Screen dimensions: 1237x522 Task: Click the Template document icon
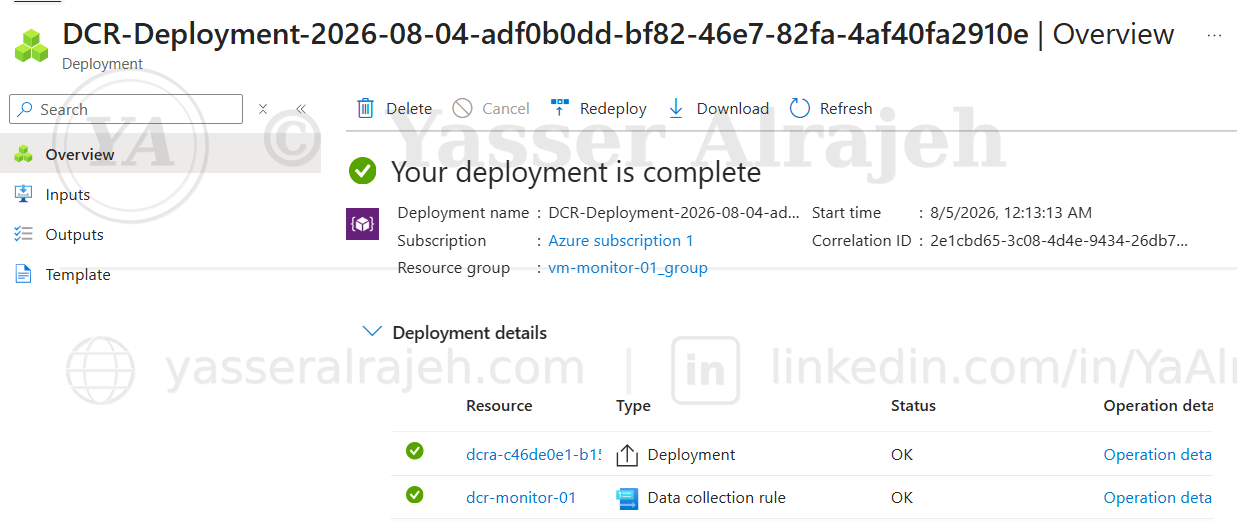point(24,274)
